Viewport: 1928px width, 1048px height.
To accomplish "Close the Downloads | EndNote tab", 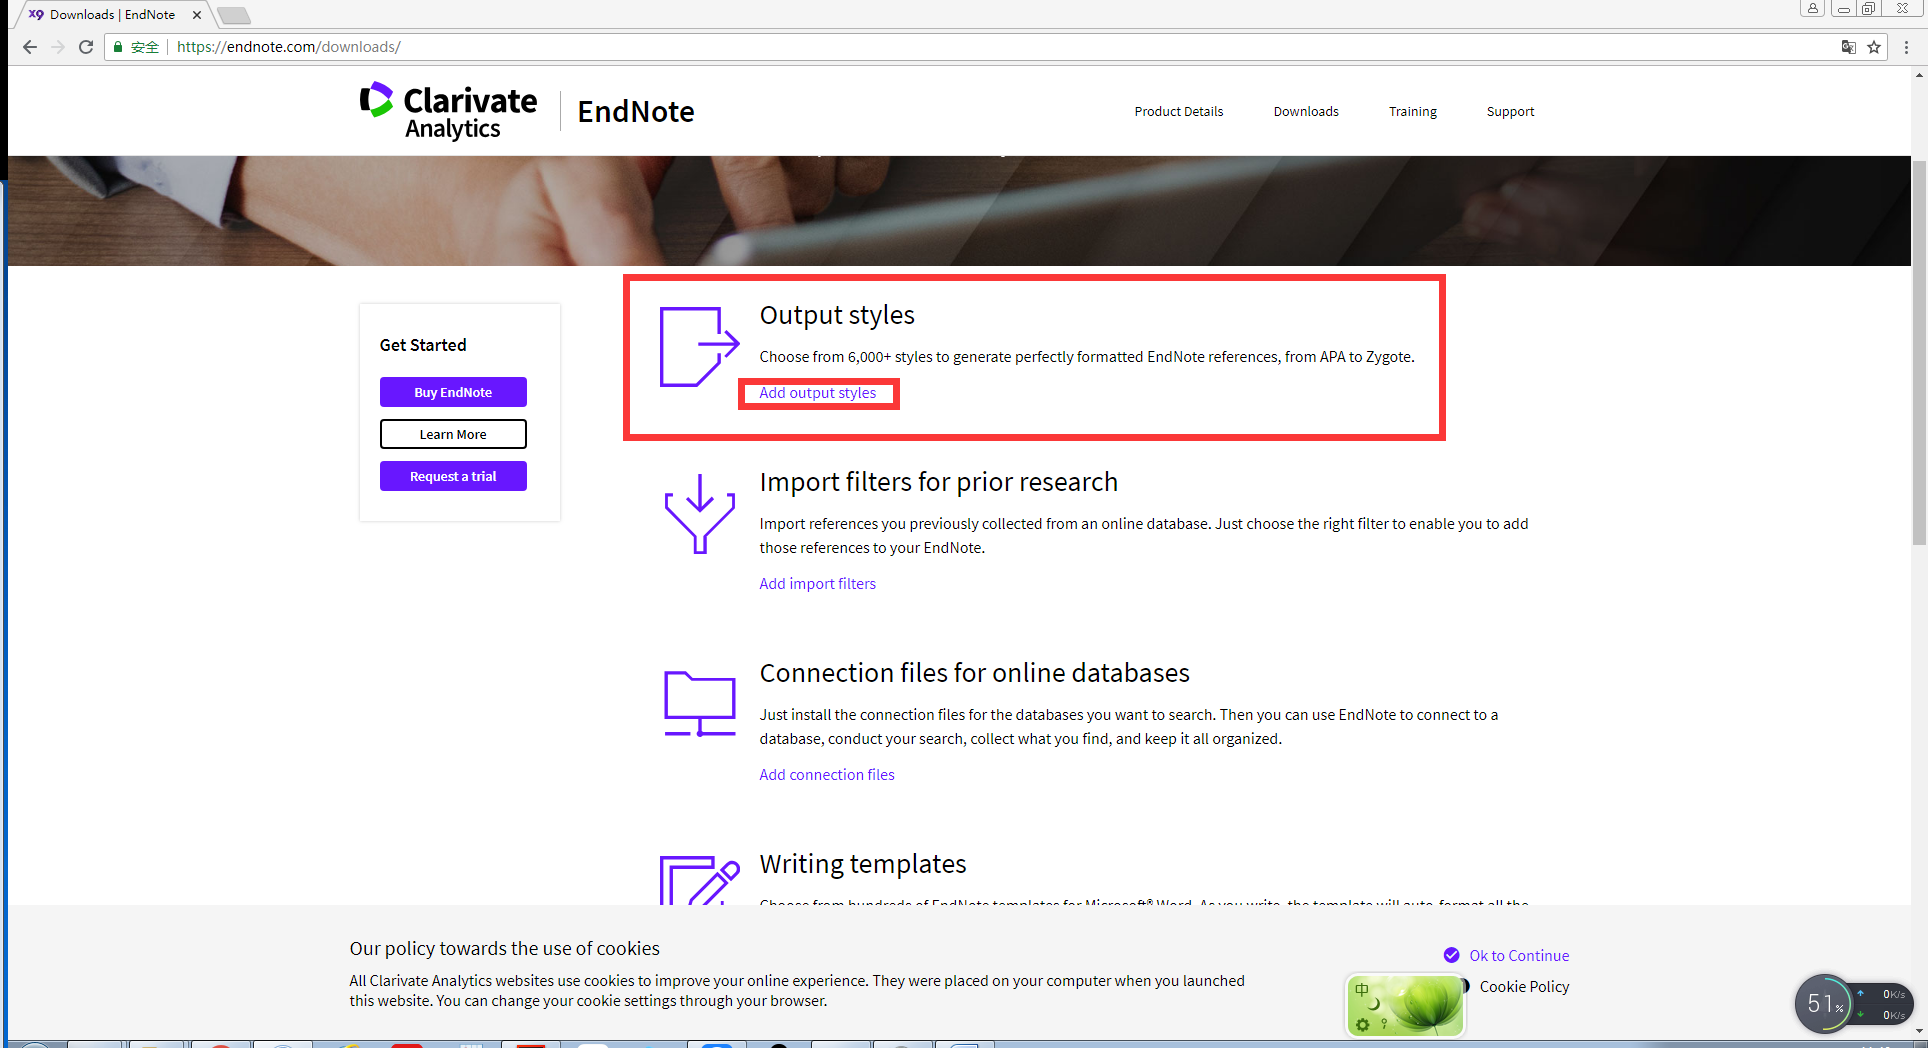I will (x=197, y=15).
